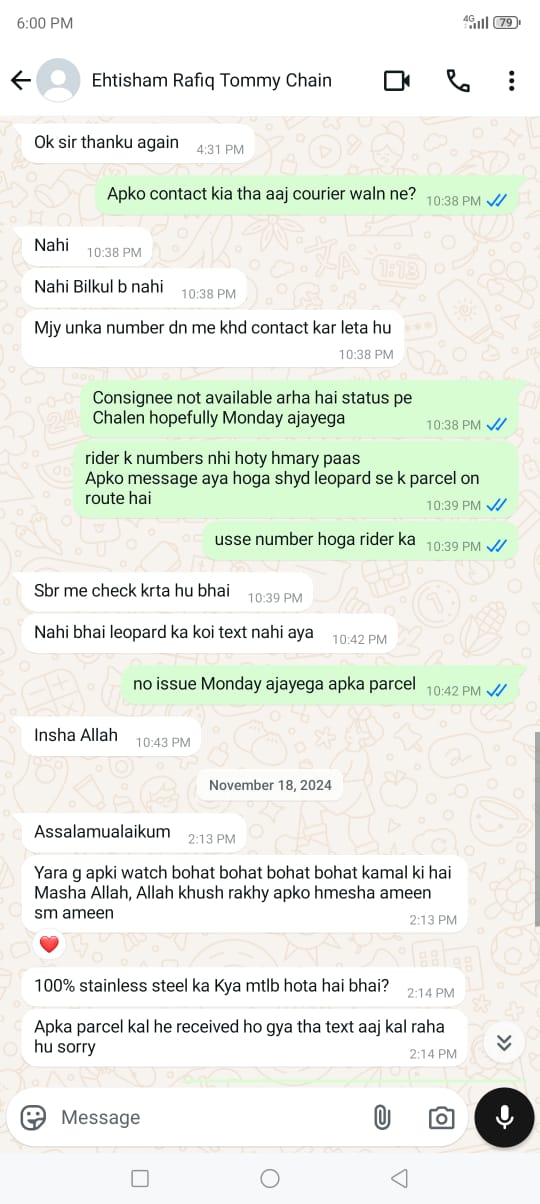Open the camera from message bar
The width and height of the screenshot is (540, 1204).
(441, 1118)
